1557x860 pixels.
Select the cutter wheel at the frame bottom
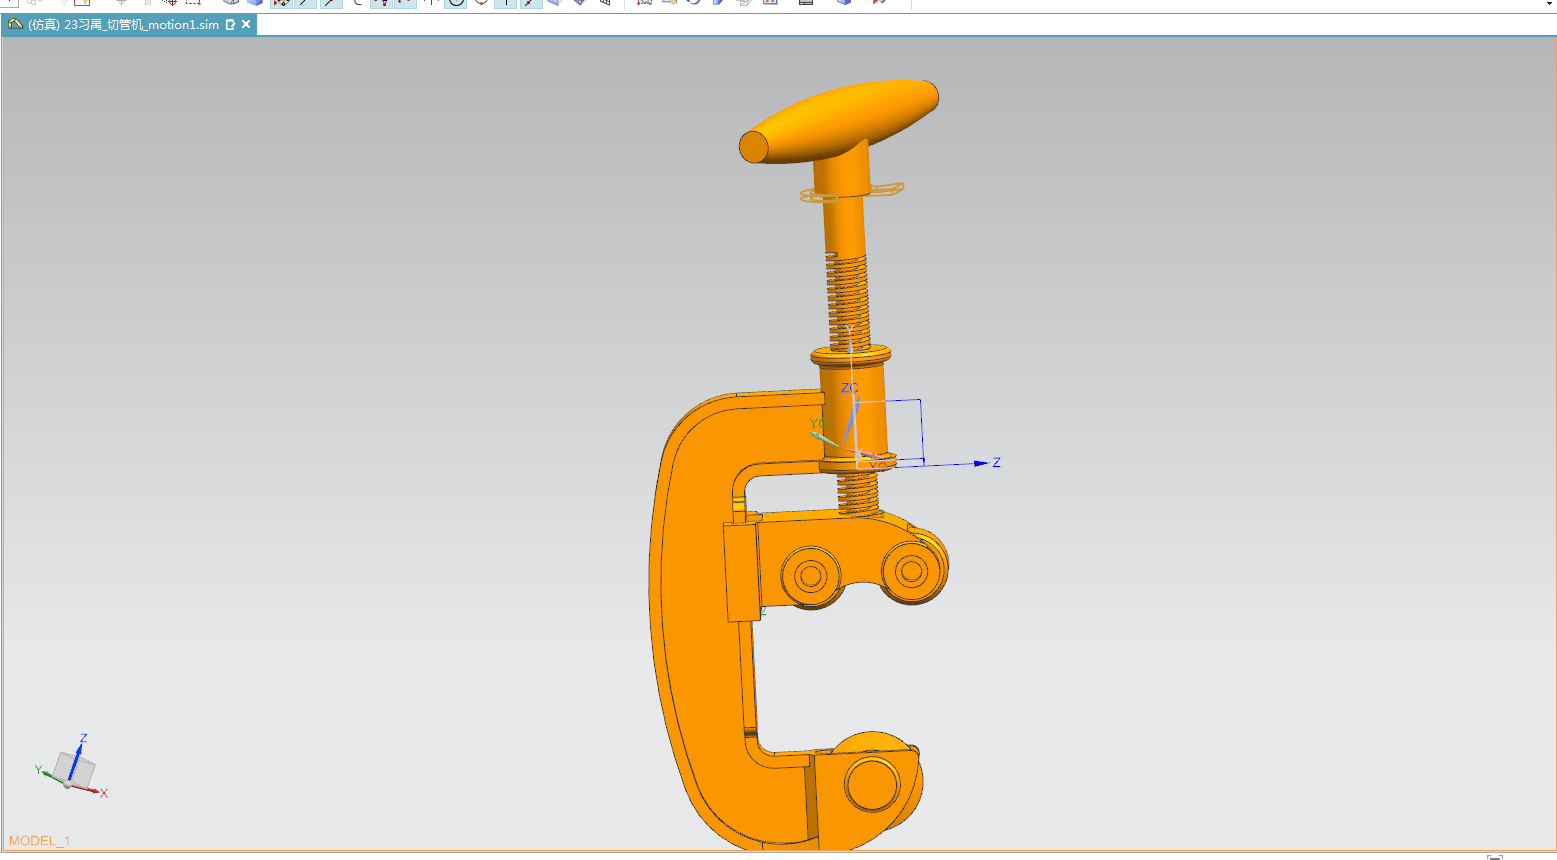click(x=872, y=783)
